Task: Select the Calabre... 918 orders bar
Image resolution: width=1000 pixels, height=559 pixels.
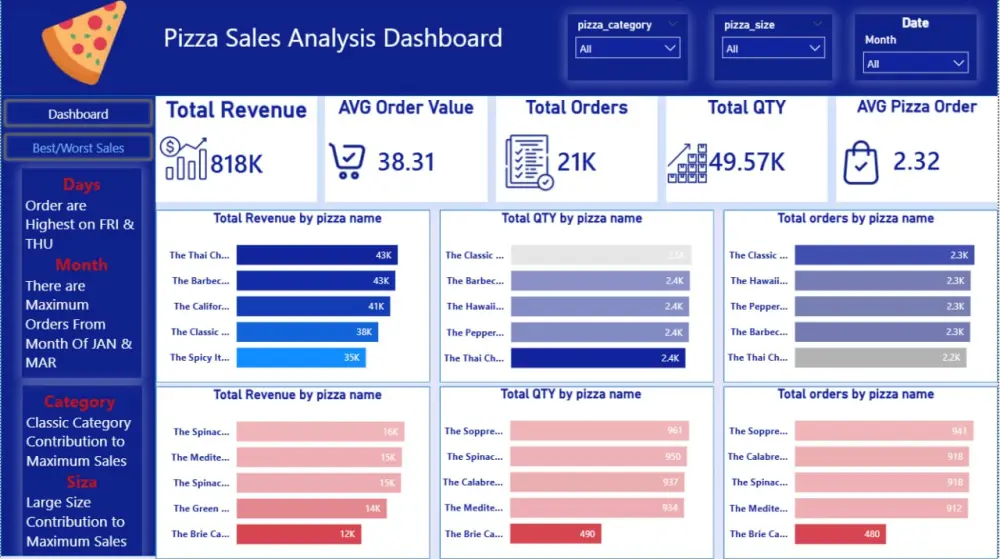Action: pos(881,456)
